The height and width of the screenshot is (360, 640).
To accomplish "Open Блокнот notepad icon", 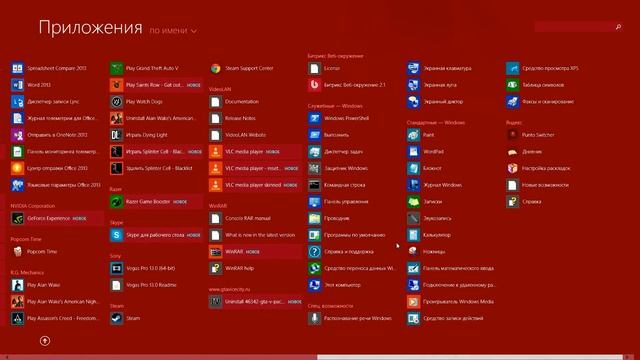I will tap(413, 168).
